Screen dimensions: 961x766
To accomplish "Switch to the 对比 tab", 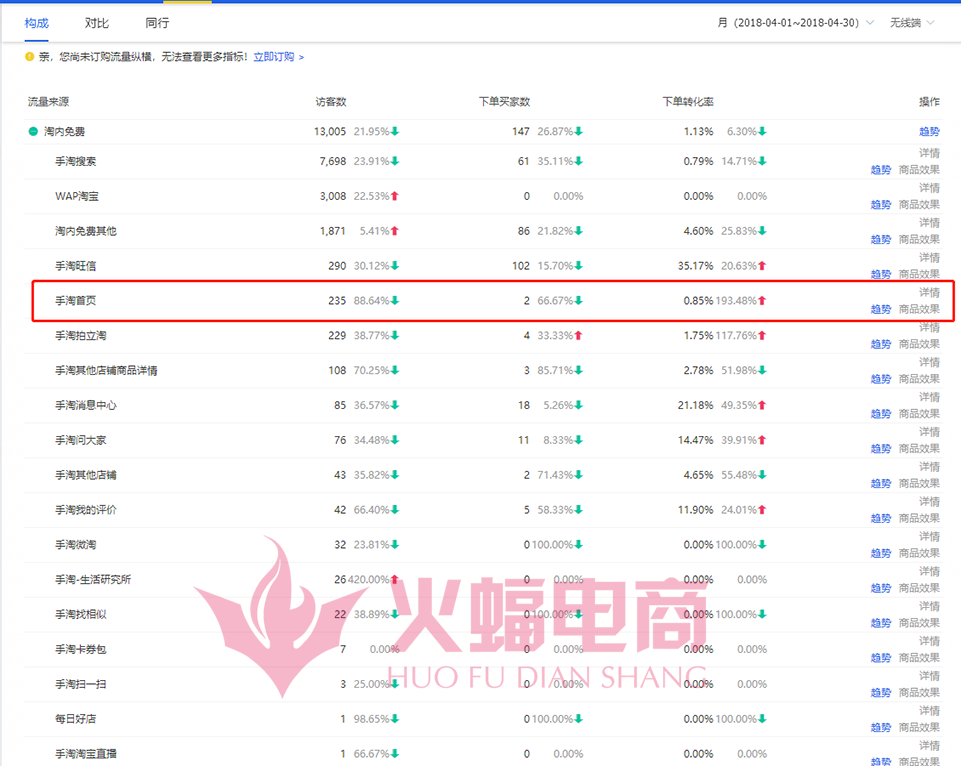I will 97,23.
